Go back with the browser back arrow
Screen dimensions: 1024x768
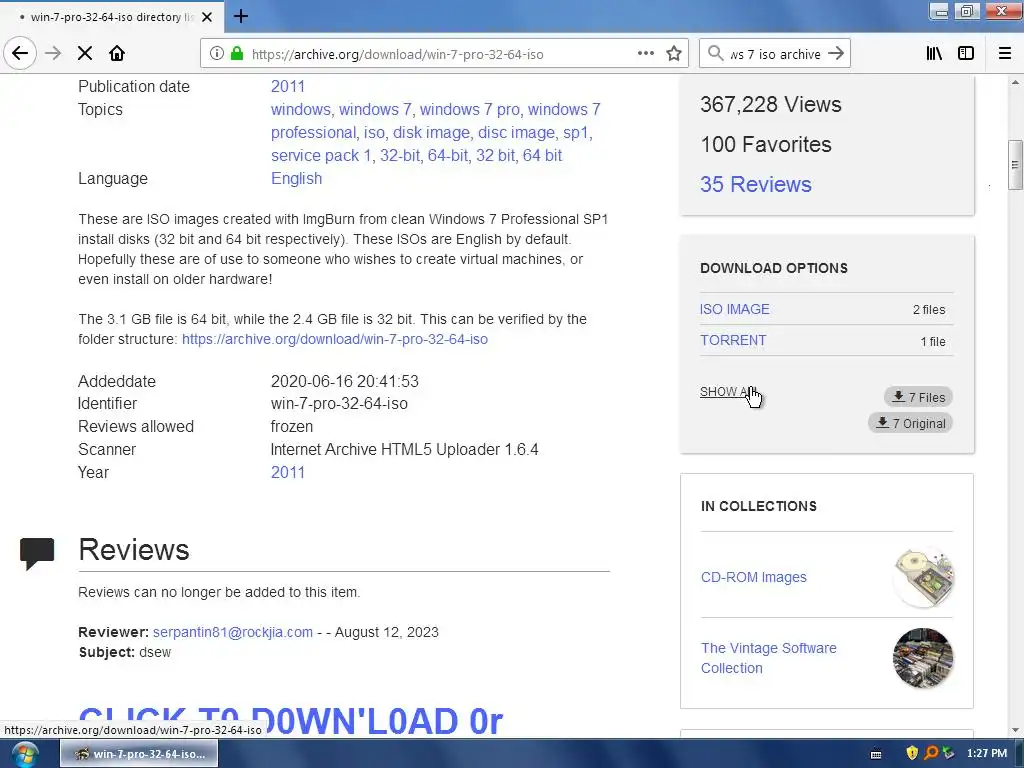(x=20, y=54)
